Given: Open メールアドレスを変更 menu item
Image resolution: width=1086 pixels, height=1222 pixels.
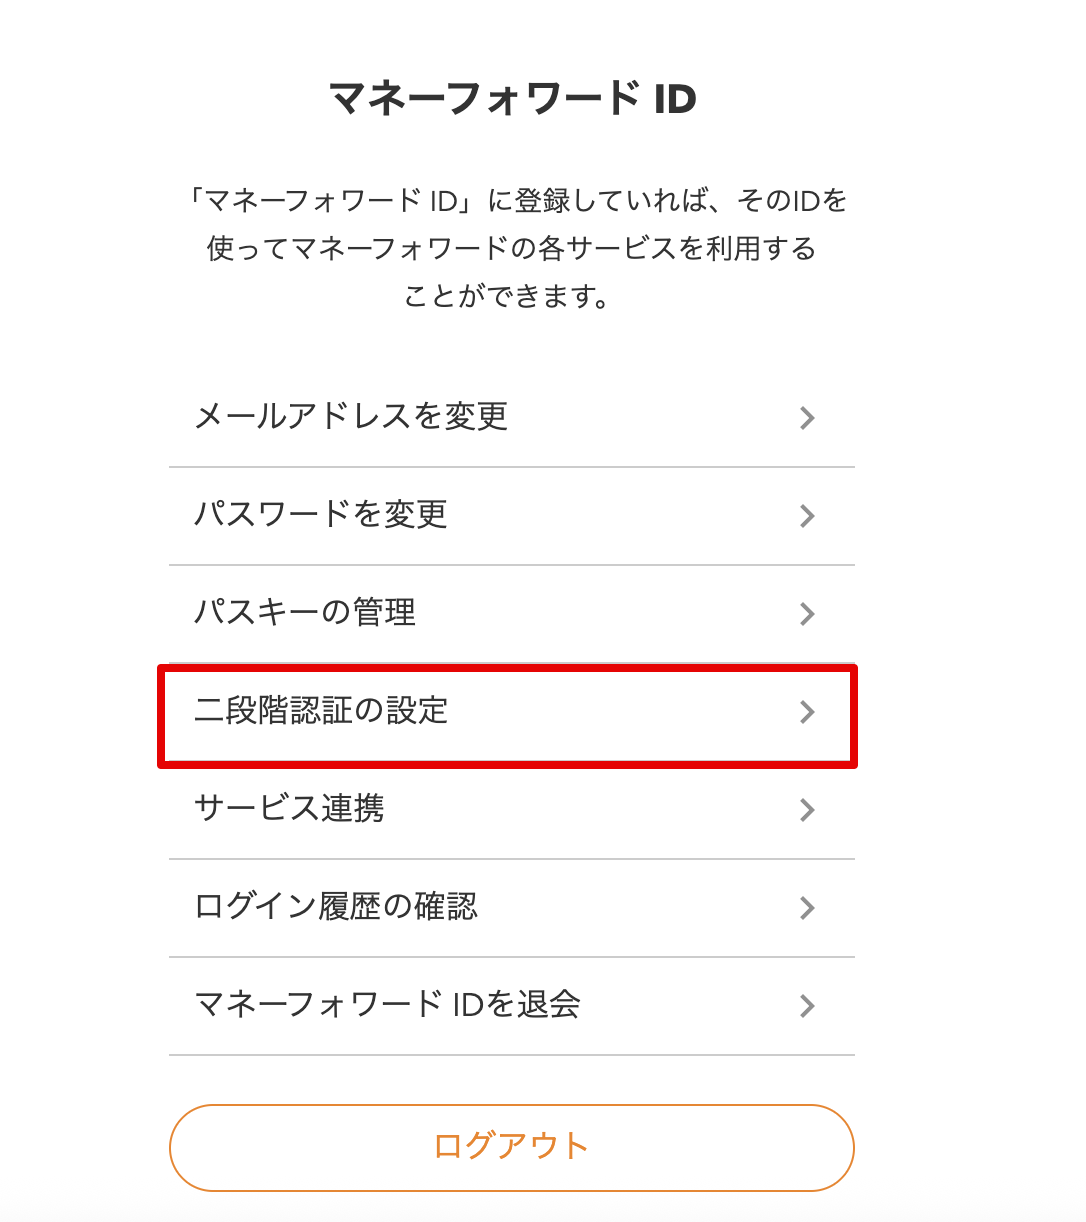Looking at the screenshot, I should (x=351, y=417).
